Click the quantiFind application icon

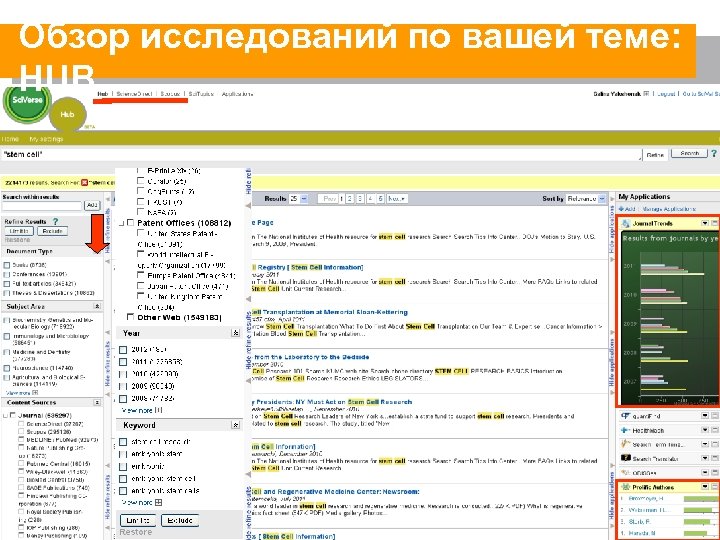625,416
